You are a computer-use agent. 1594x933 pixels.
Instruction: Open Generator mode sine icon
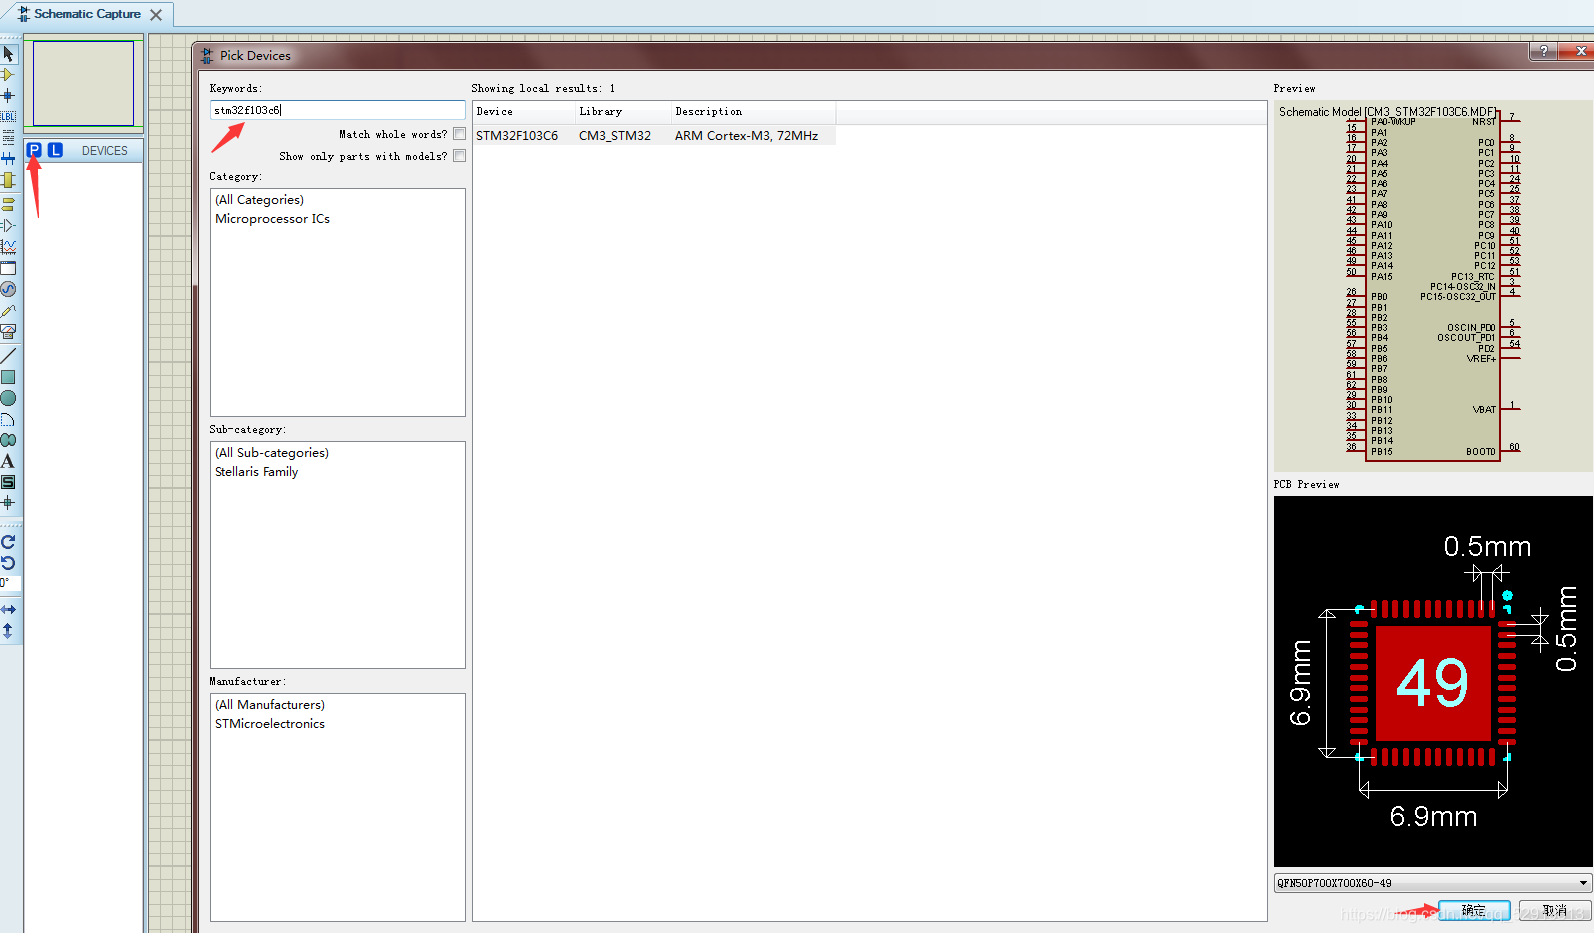click(8, 289)
